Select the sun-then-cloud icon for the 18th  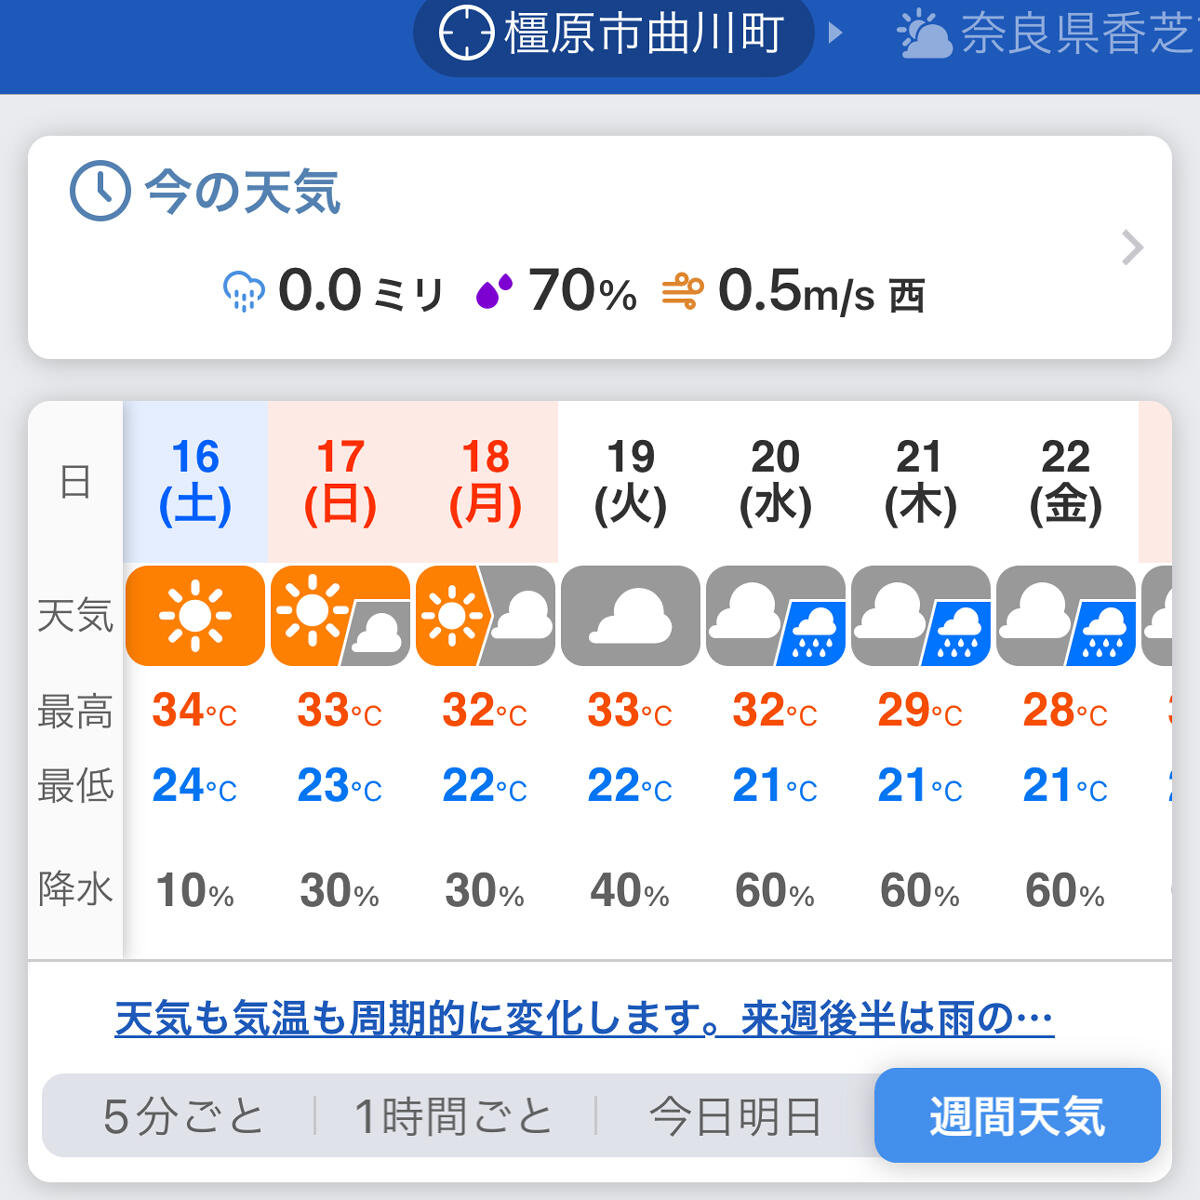485,616
